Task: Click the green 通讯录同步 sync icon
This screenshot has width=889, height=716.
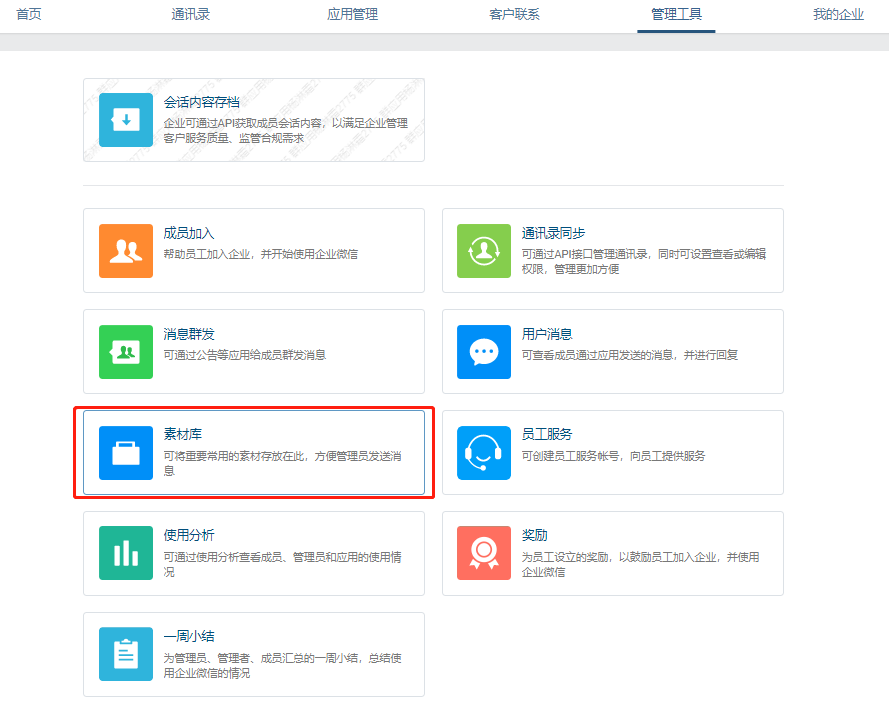Action: [484, 250]
